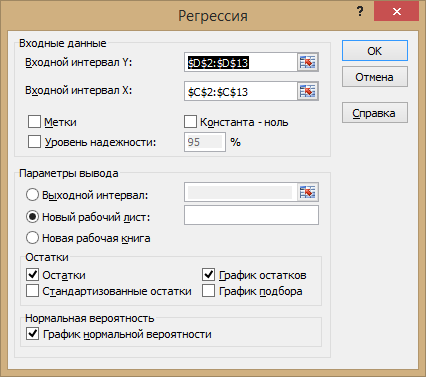Select Выходной интервал radio button
Image resolution: width=426 pixels, height=377 pixels.
pos(32,195)
